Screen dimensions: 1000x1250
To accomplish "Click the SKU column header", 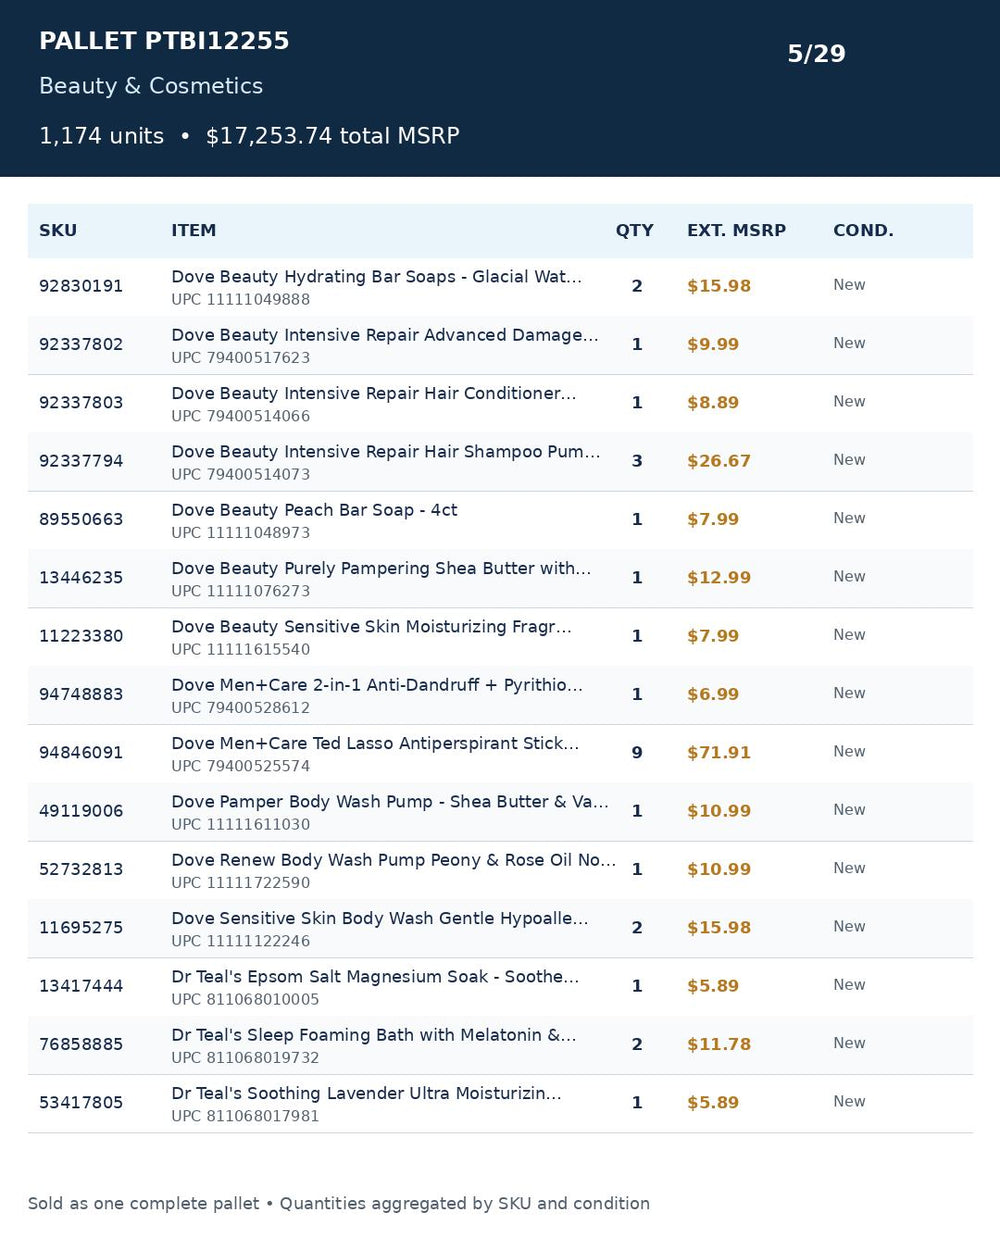I will pos(58,230).
